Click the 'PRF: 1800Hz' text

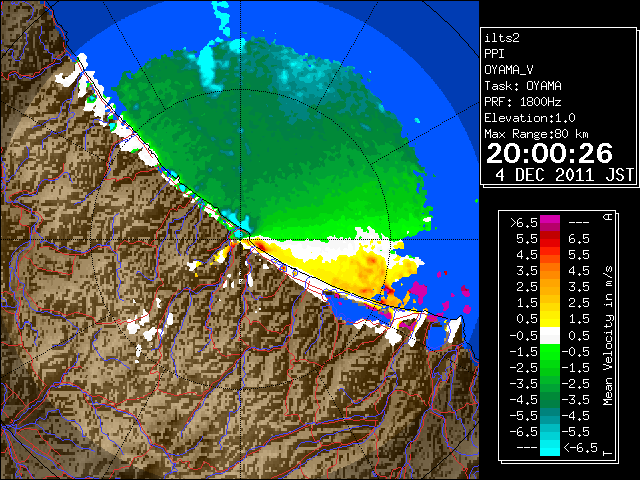coord(523,102)
